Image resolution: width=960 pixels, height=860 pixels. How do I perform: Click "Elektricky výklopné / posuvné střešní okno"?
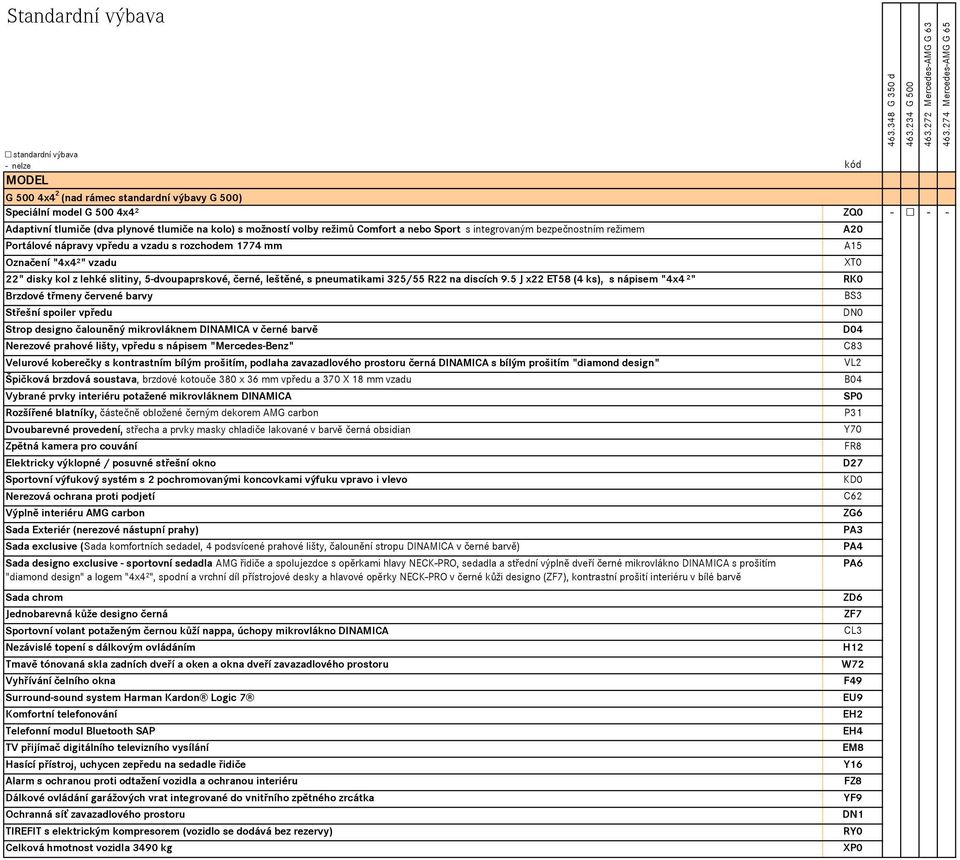point(111,463)
